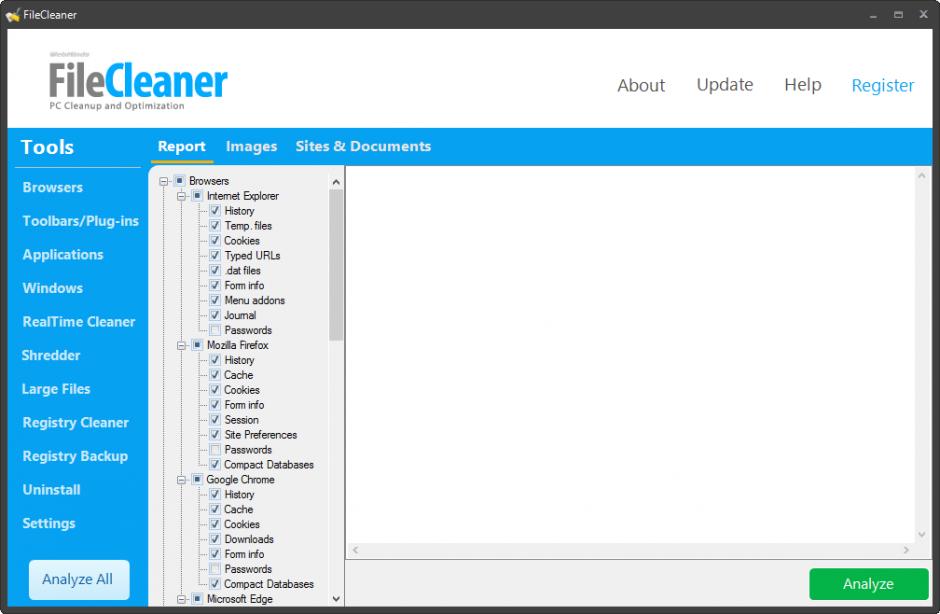Uncheck Menu addons checkbox
The image size is (940, 614).
click(x=215, y=300)
